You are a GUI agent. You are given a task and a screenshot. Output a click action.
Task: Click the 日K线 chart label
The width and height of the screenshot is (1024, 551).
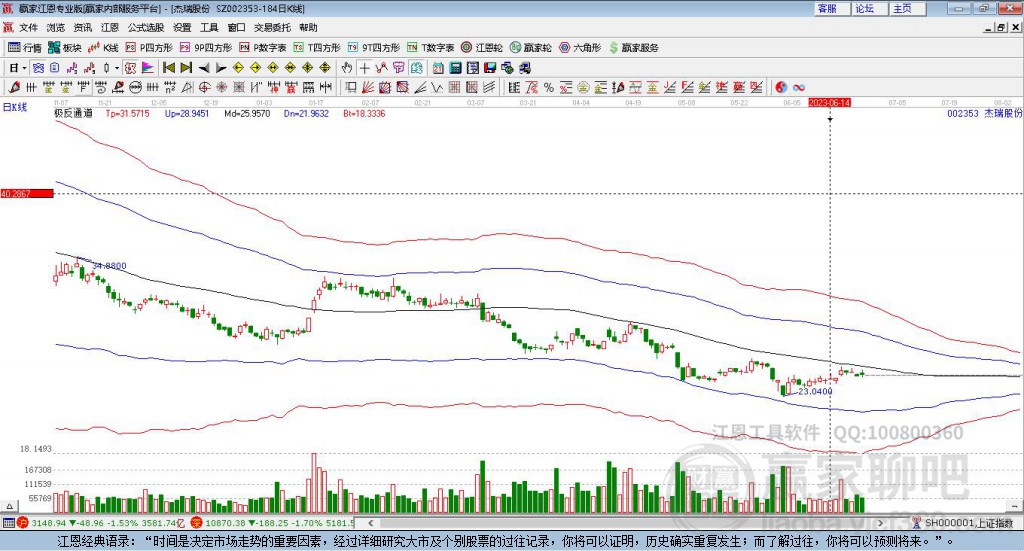14,107
